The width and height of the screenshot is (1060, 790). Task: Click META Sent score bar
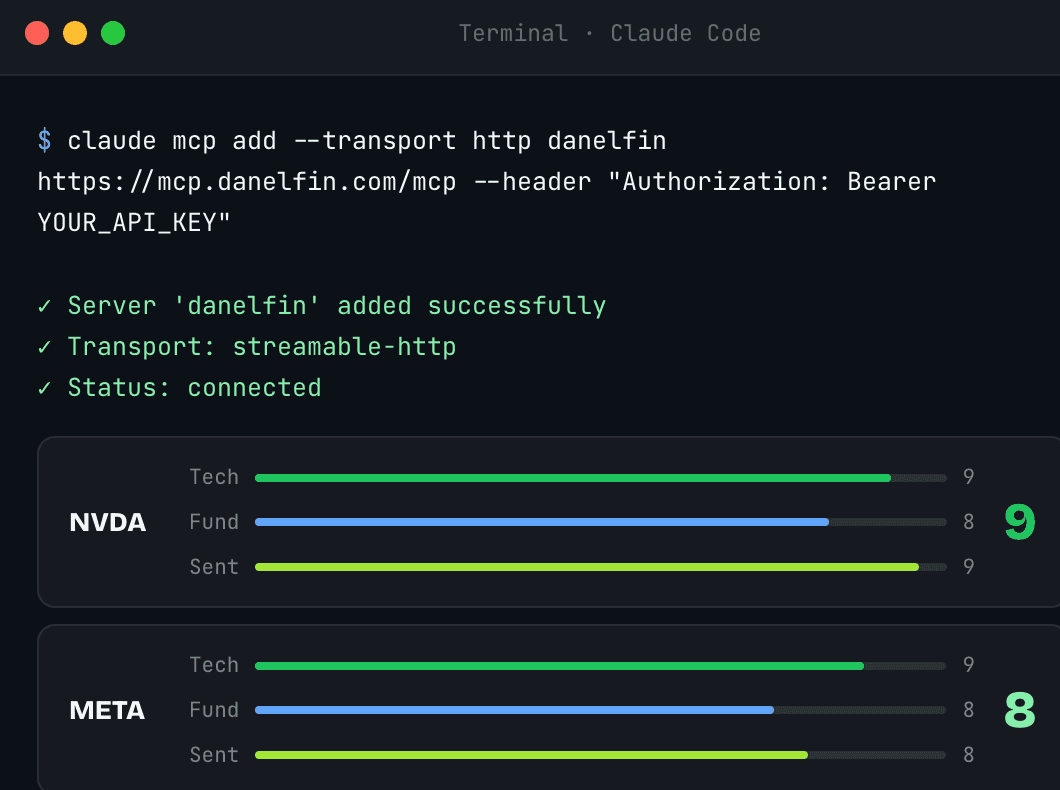pyautogui.click(x=601, y=755)
